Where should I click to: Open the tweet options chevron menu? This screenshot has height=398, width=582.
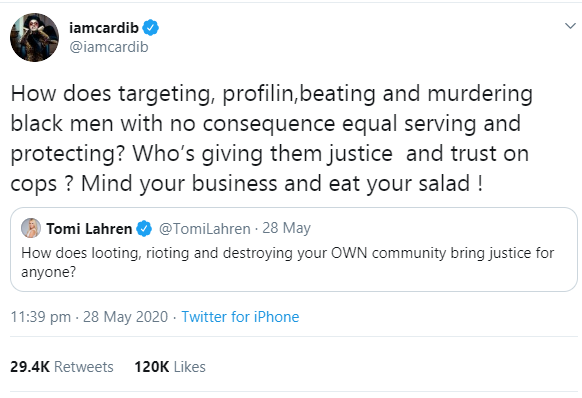[570, 26]
